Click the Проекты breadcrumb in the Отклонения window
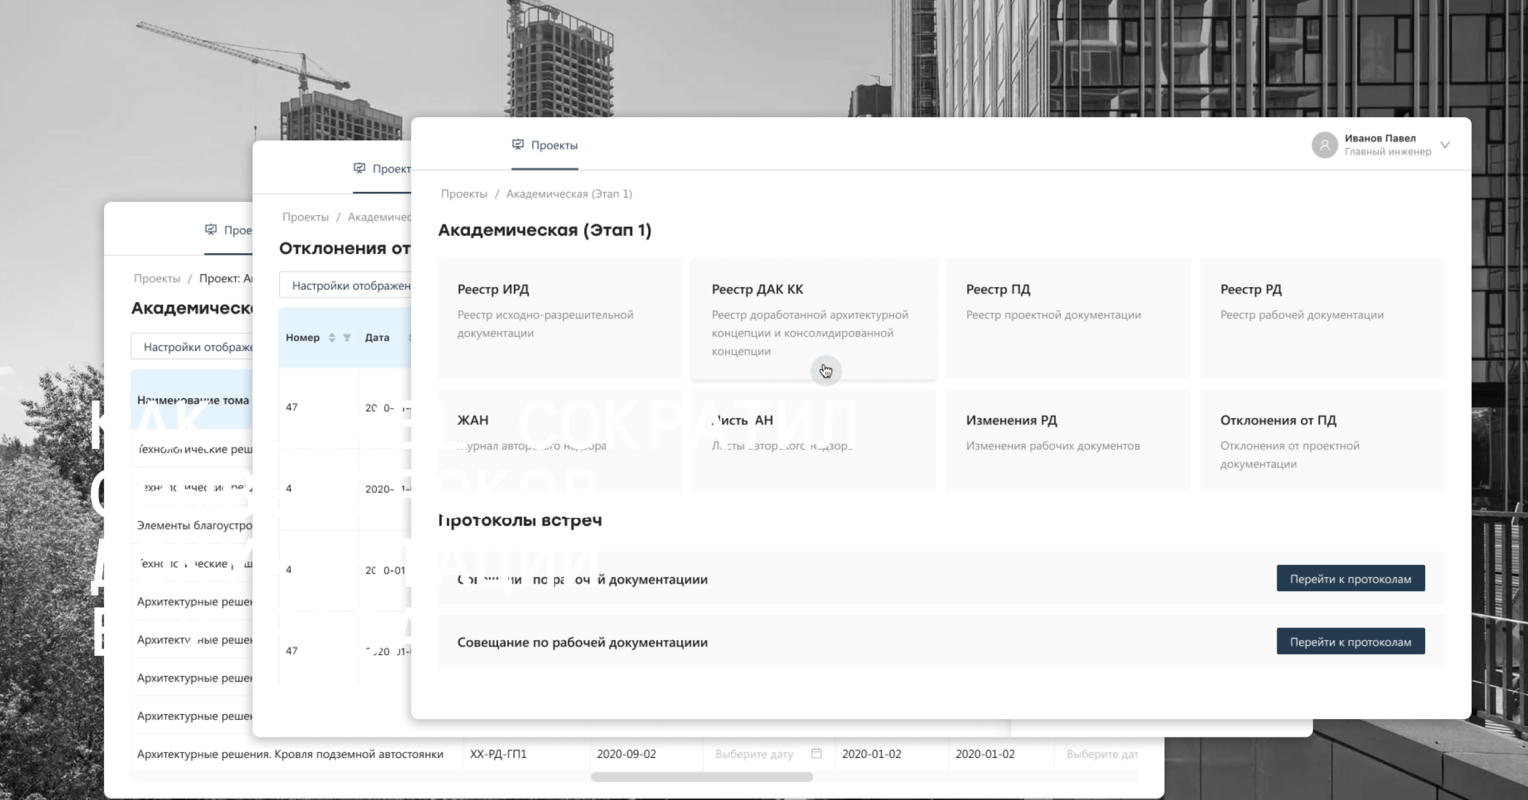Image resolution: width=1528 pixels, height=800 pixels. point(305,217)
